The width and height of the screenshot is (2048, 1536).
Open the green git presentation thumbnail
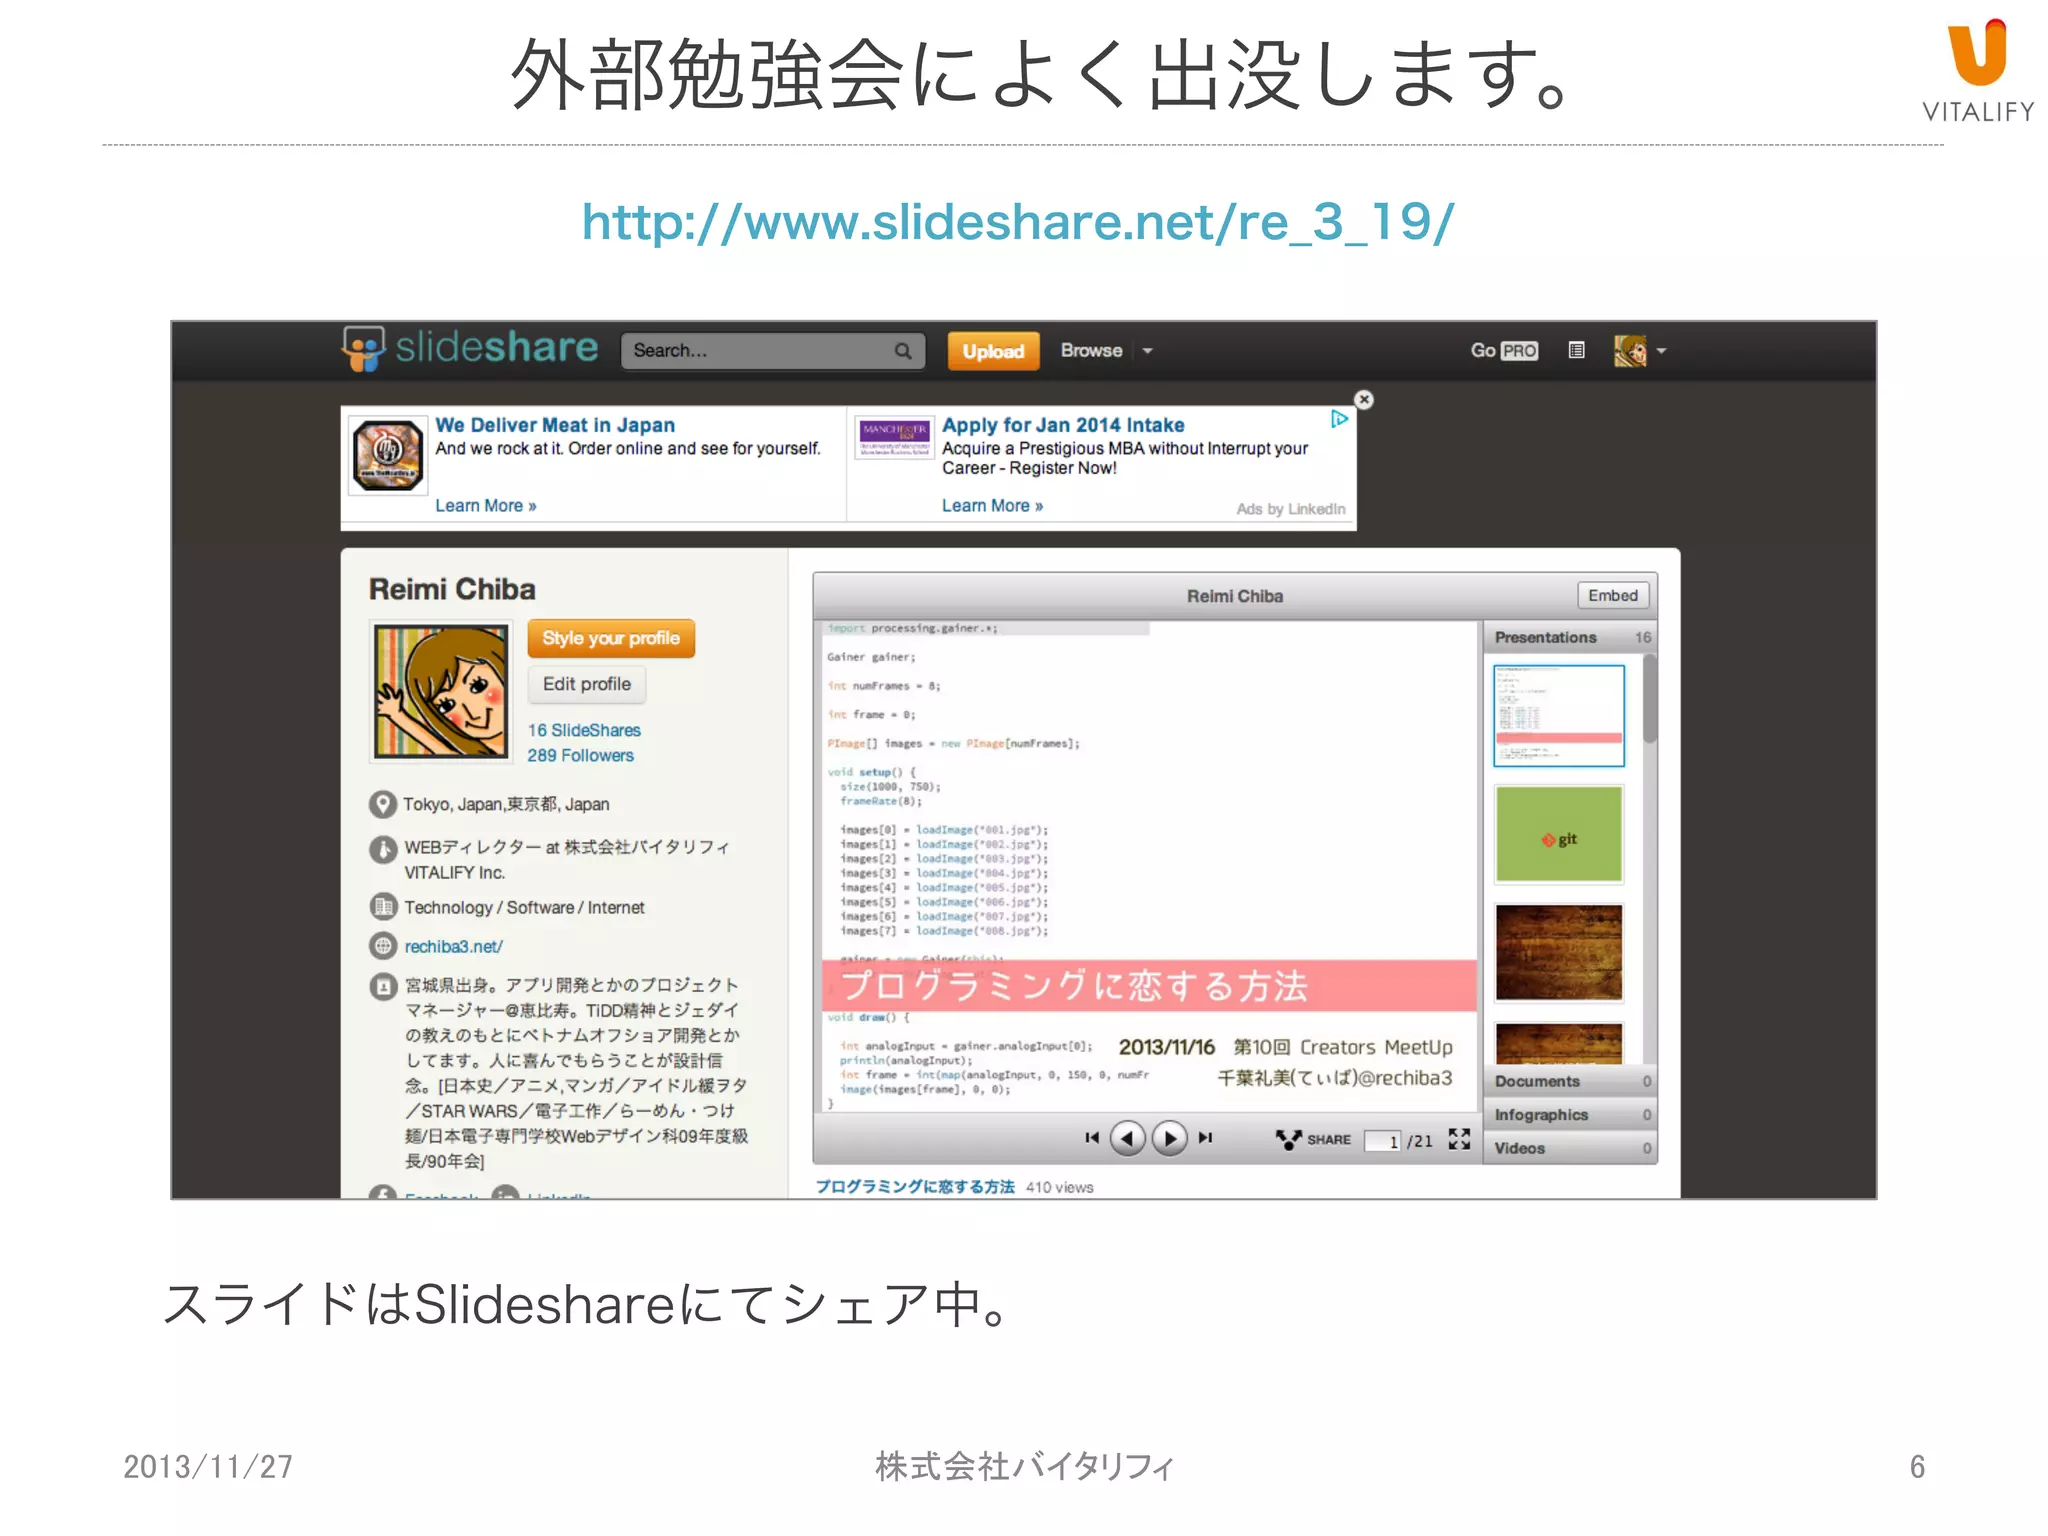pyautogui.click(x=1559, y=834)
